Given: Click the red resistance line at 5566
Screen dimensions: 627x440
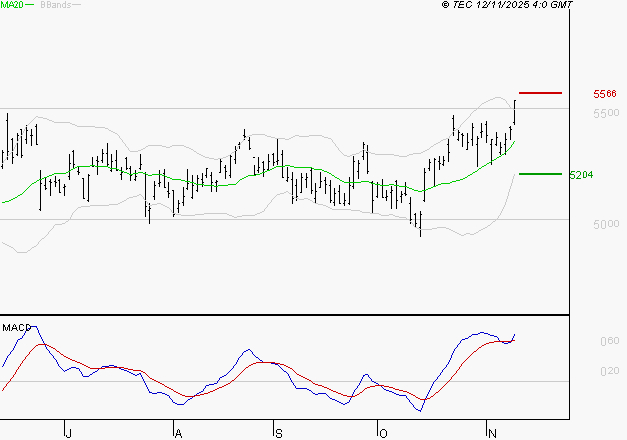Looking at the screenshot, I should (x=540, y=93).
